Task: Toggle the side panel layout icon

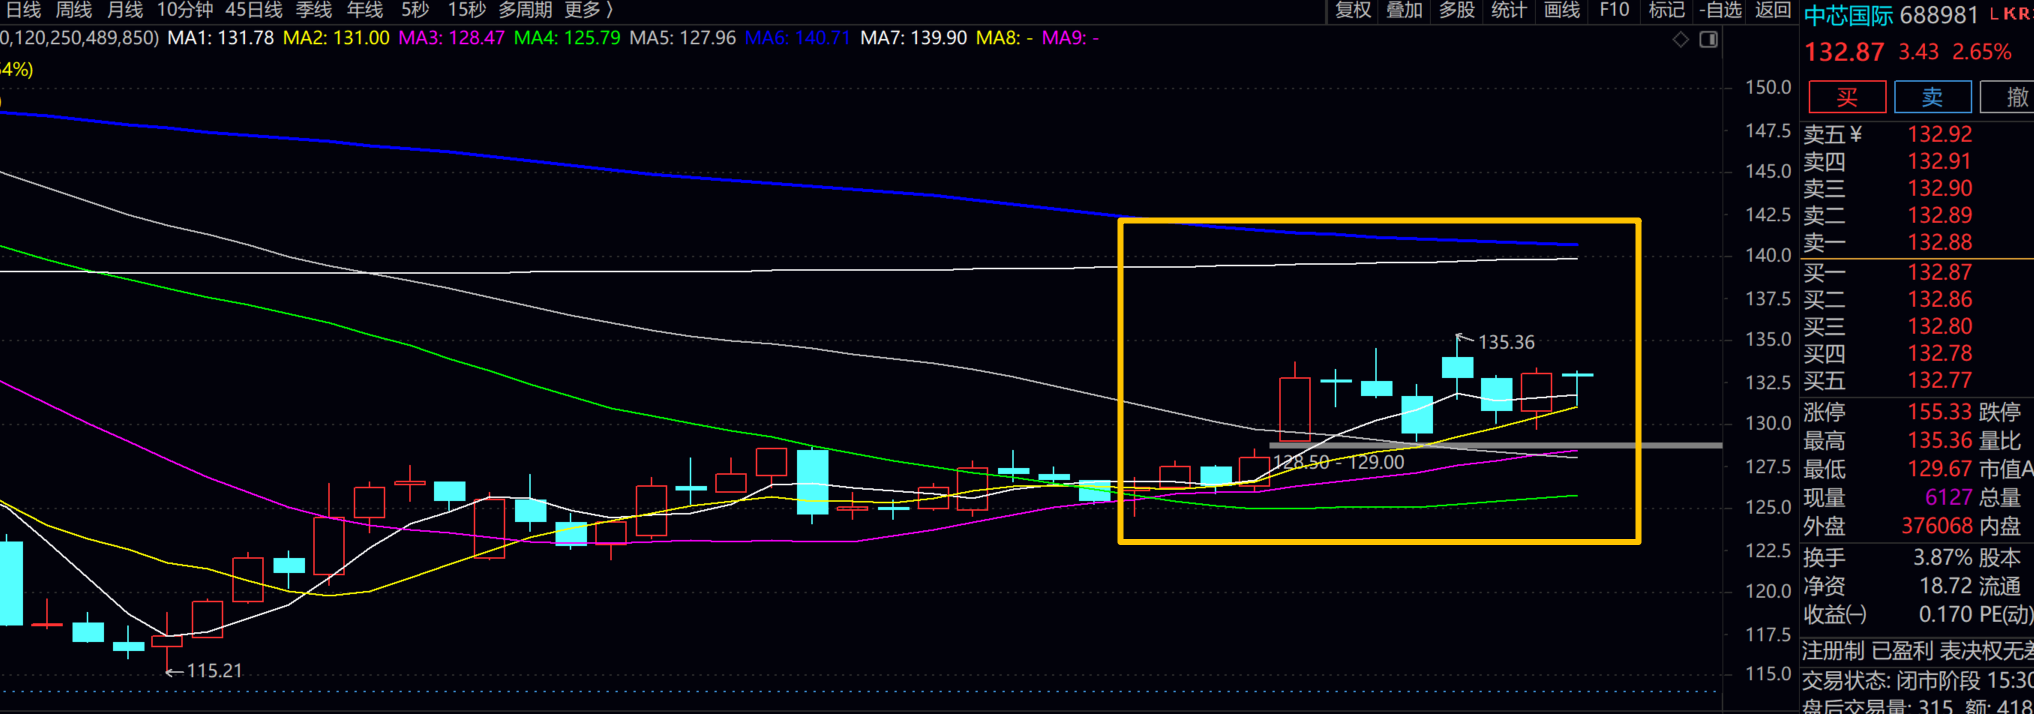Action: point(1709,39)
